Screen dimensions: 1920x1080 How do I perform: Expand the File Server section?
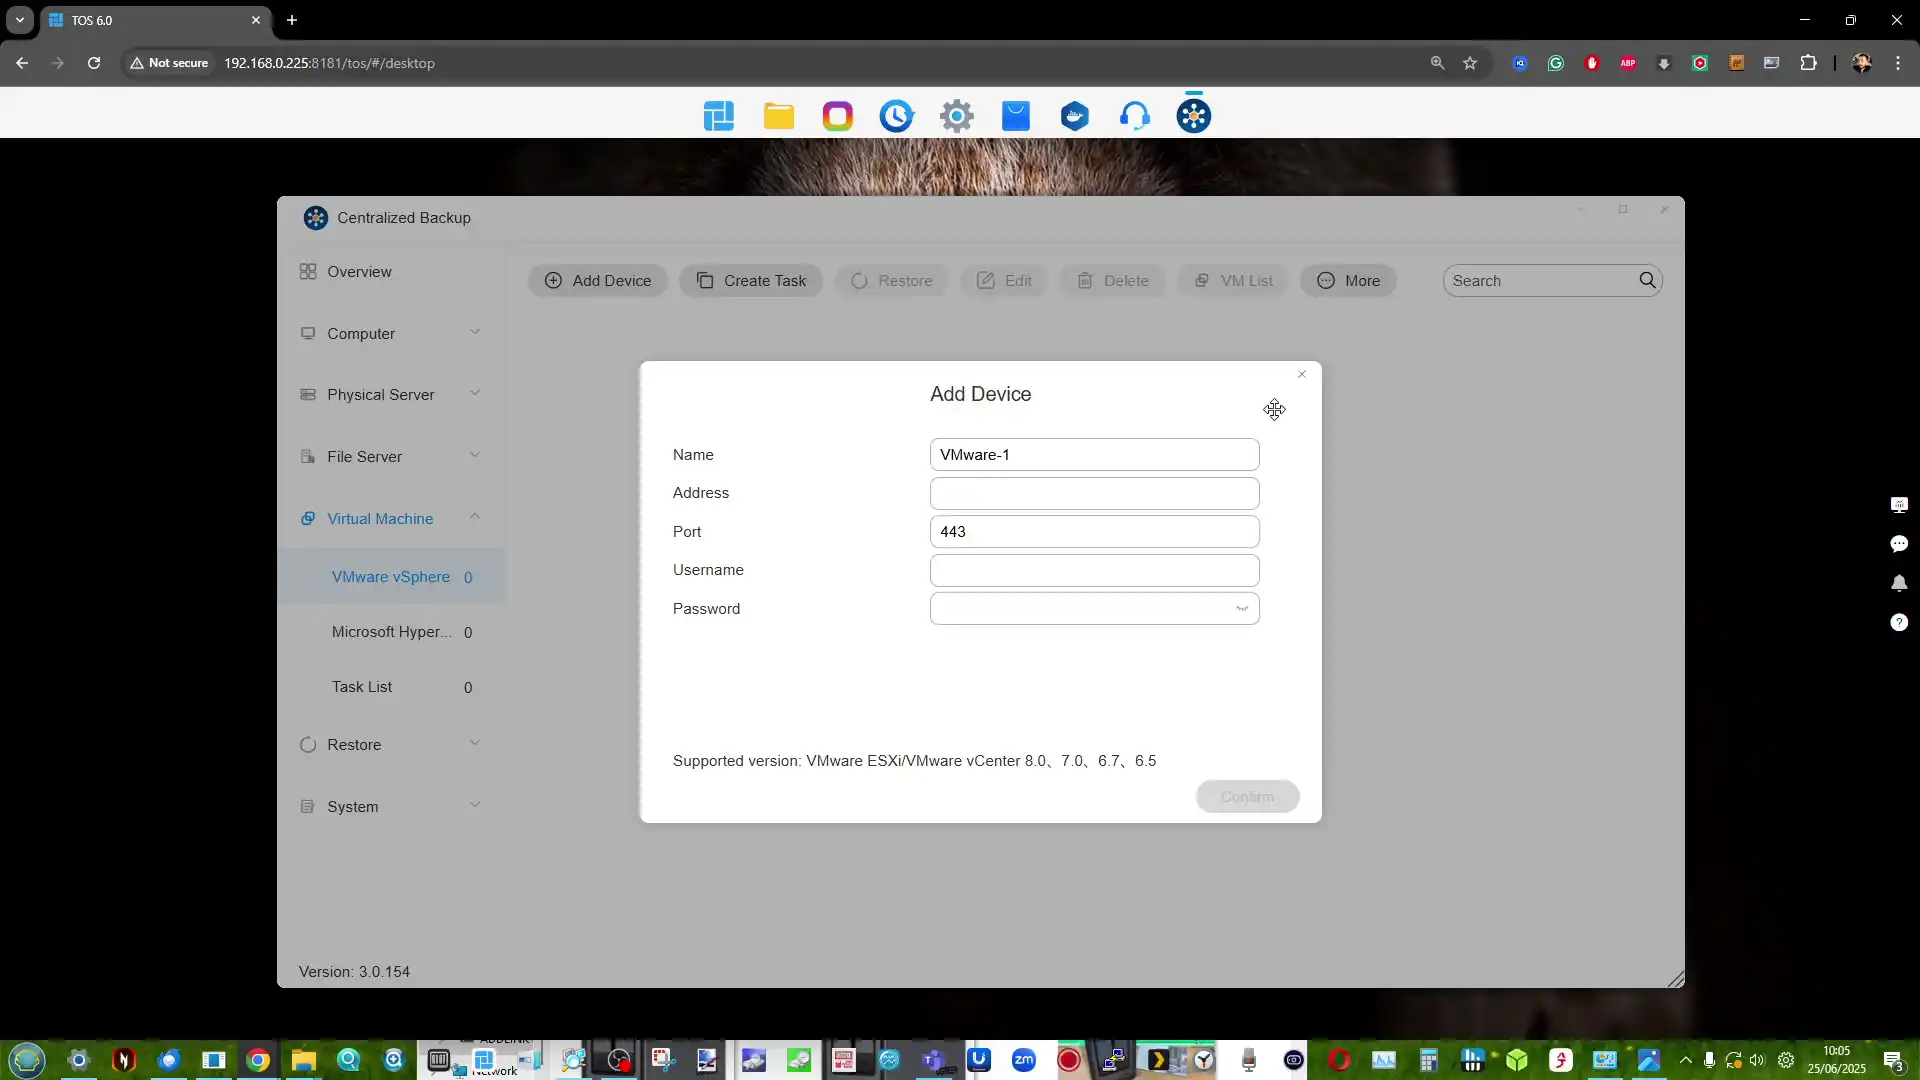[x=391, y=457]
